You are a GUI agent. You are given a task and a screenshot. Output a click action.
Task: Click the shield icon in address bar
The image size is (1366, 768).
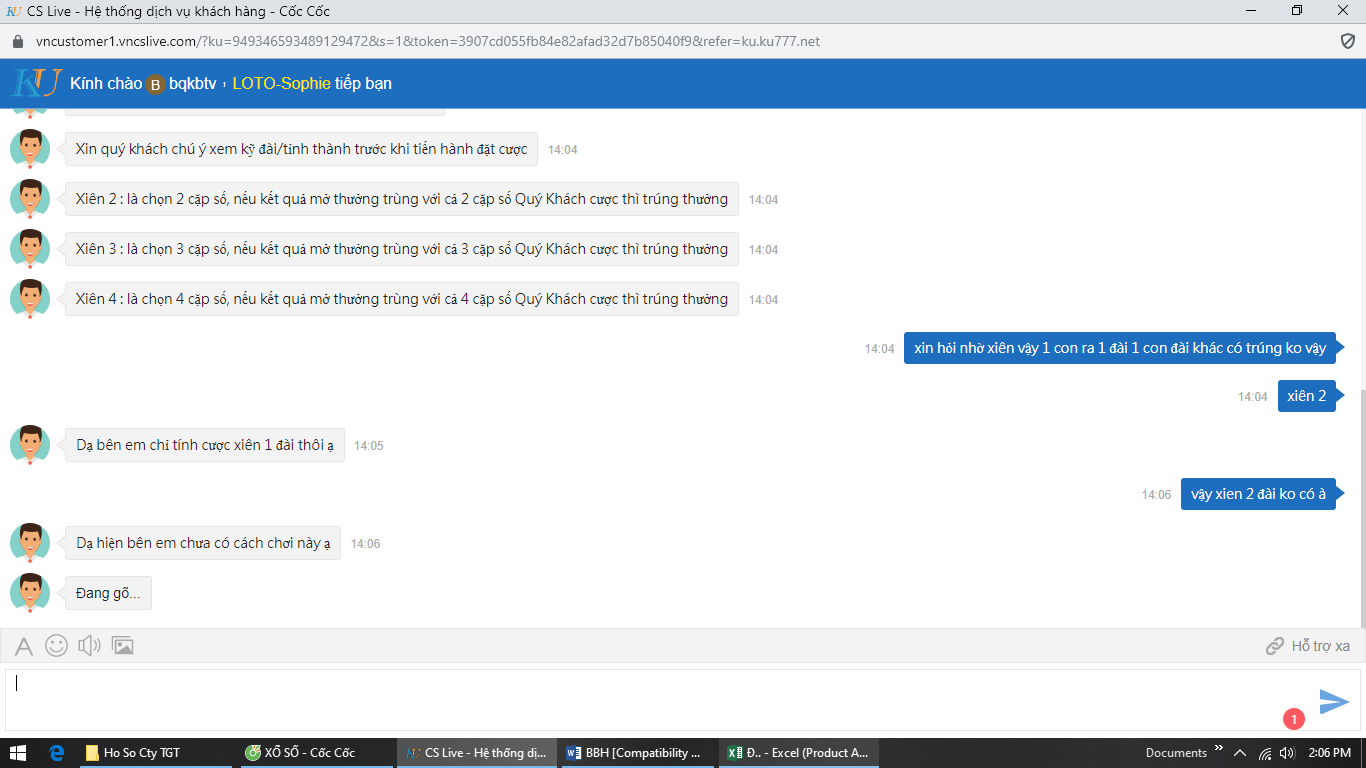pyautogui.click(x=1347, y=41)
